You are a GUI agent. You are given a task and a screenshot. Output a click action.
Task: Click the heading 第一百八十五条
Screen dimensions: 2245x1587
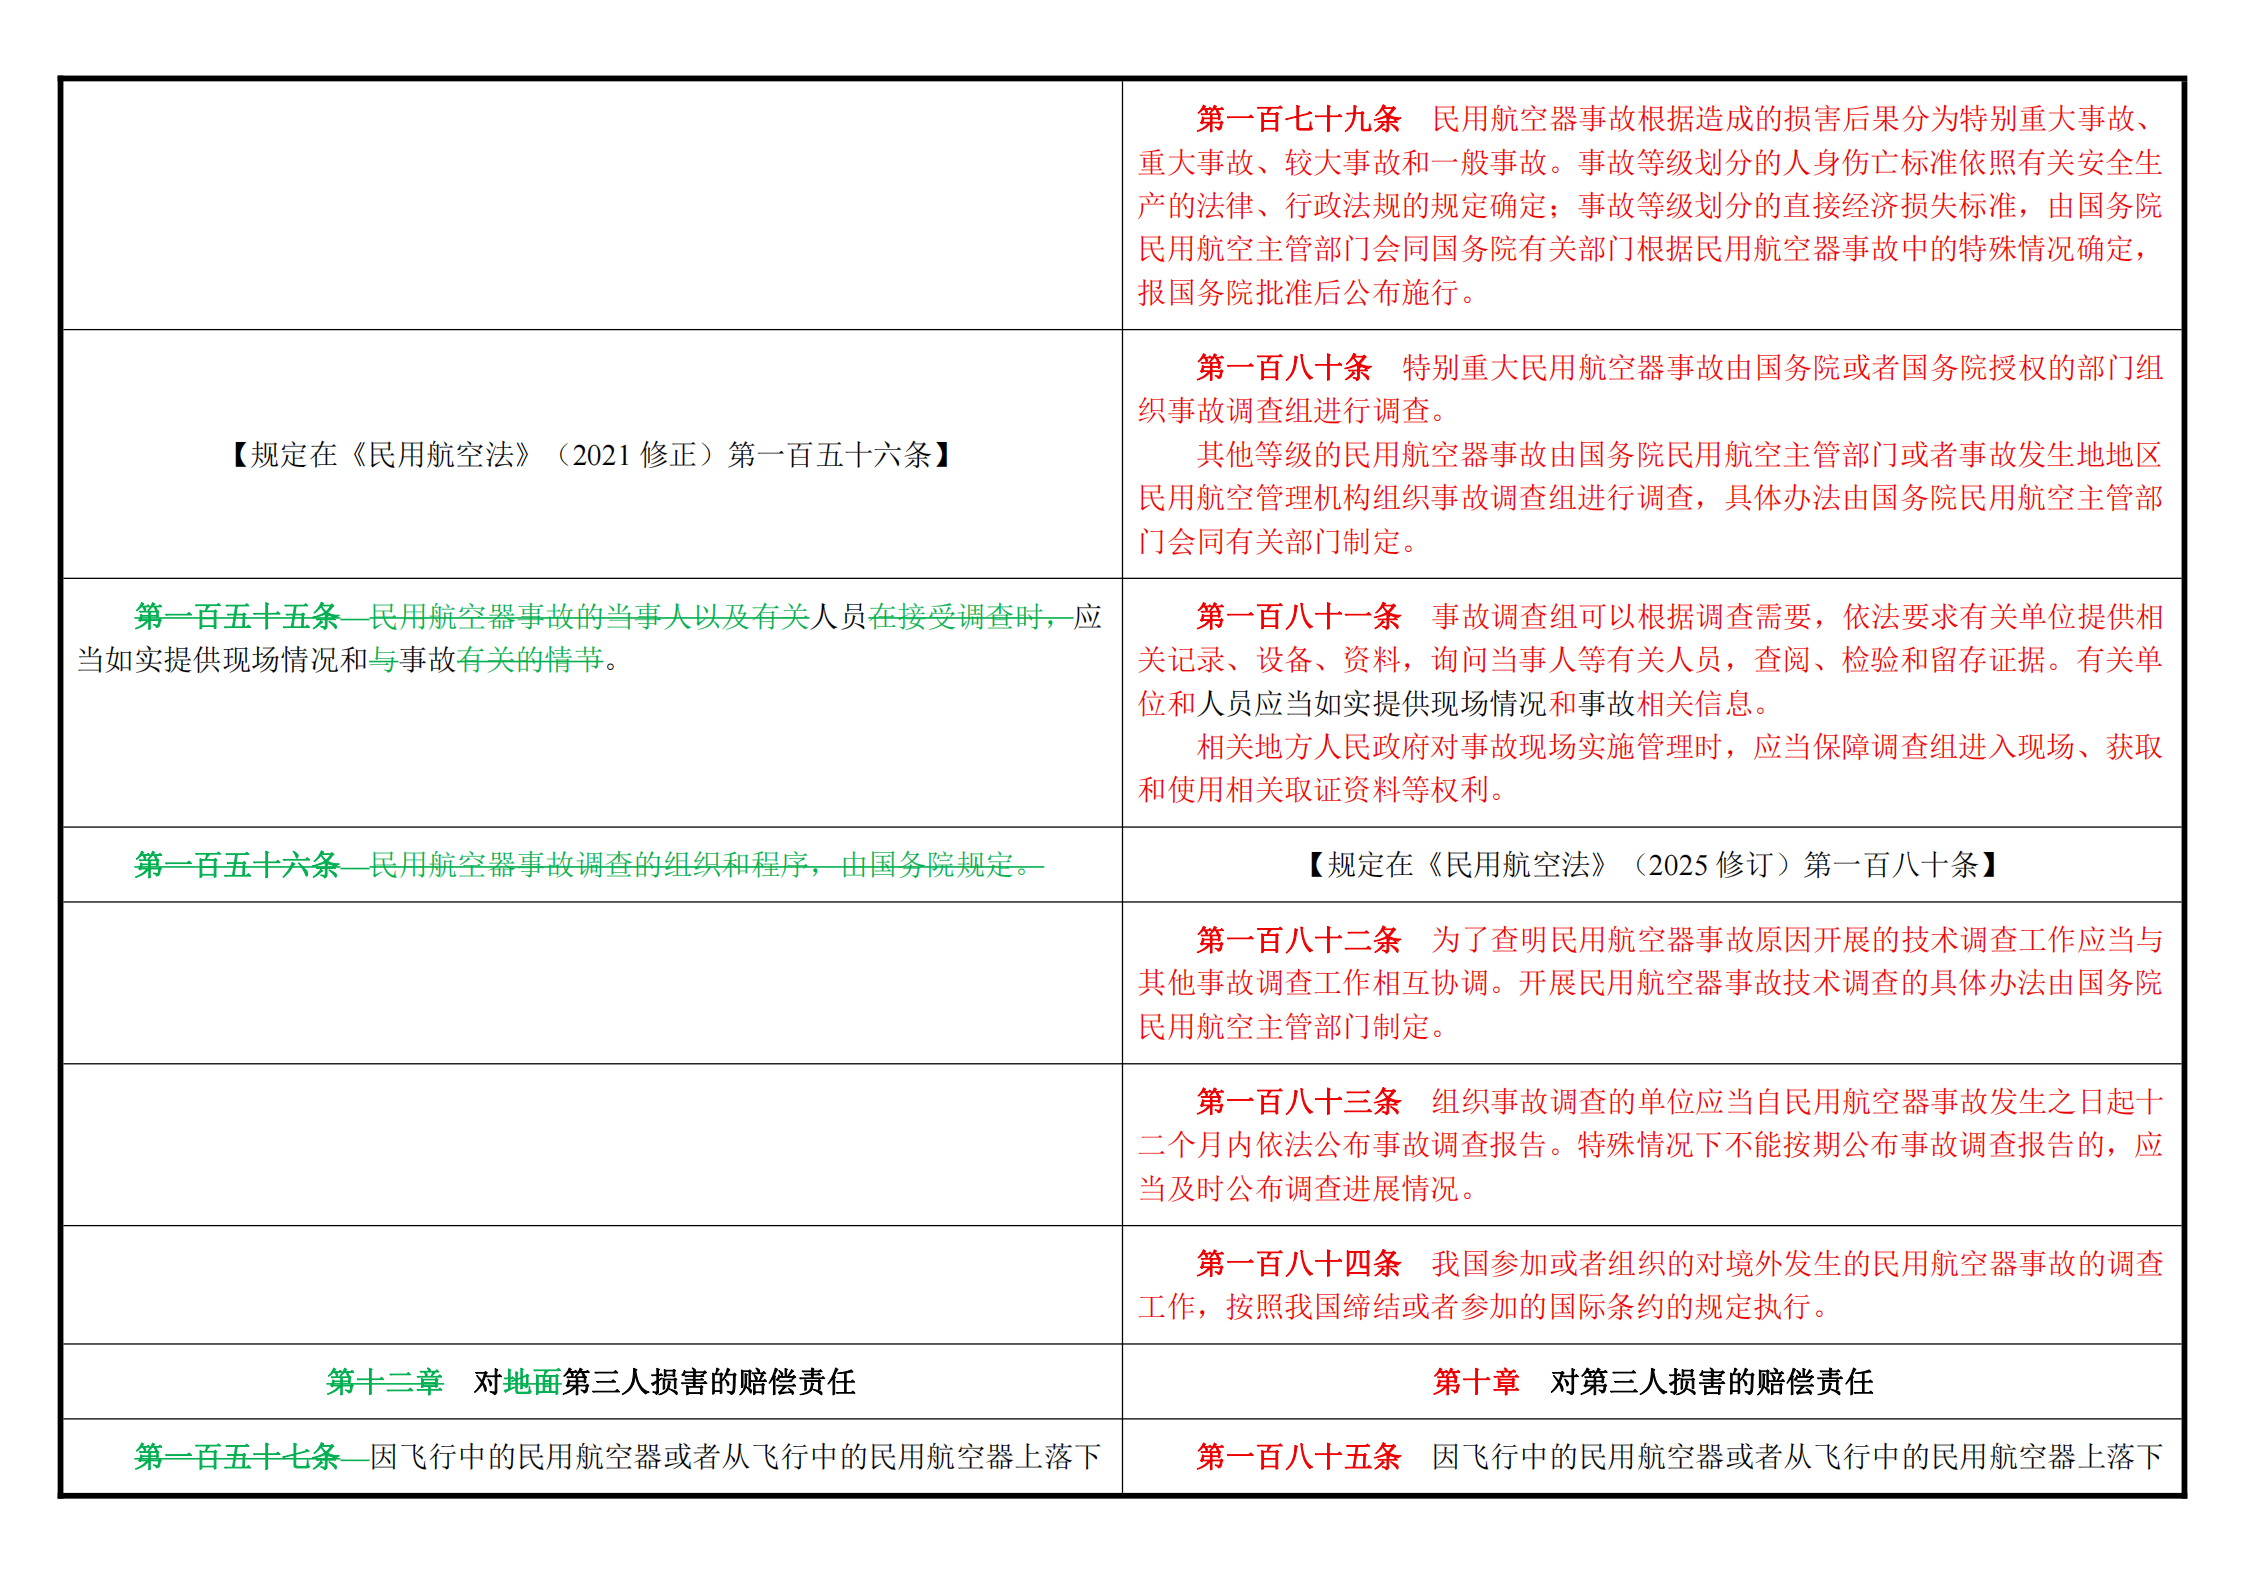[1298, 1457]
